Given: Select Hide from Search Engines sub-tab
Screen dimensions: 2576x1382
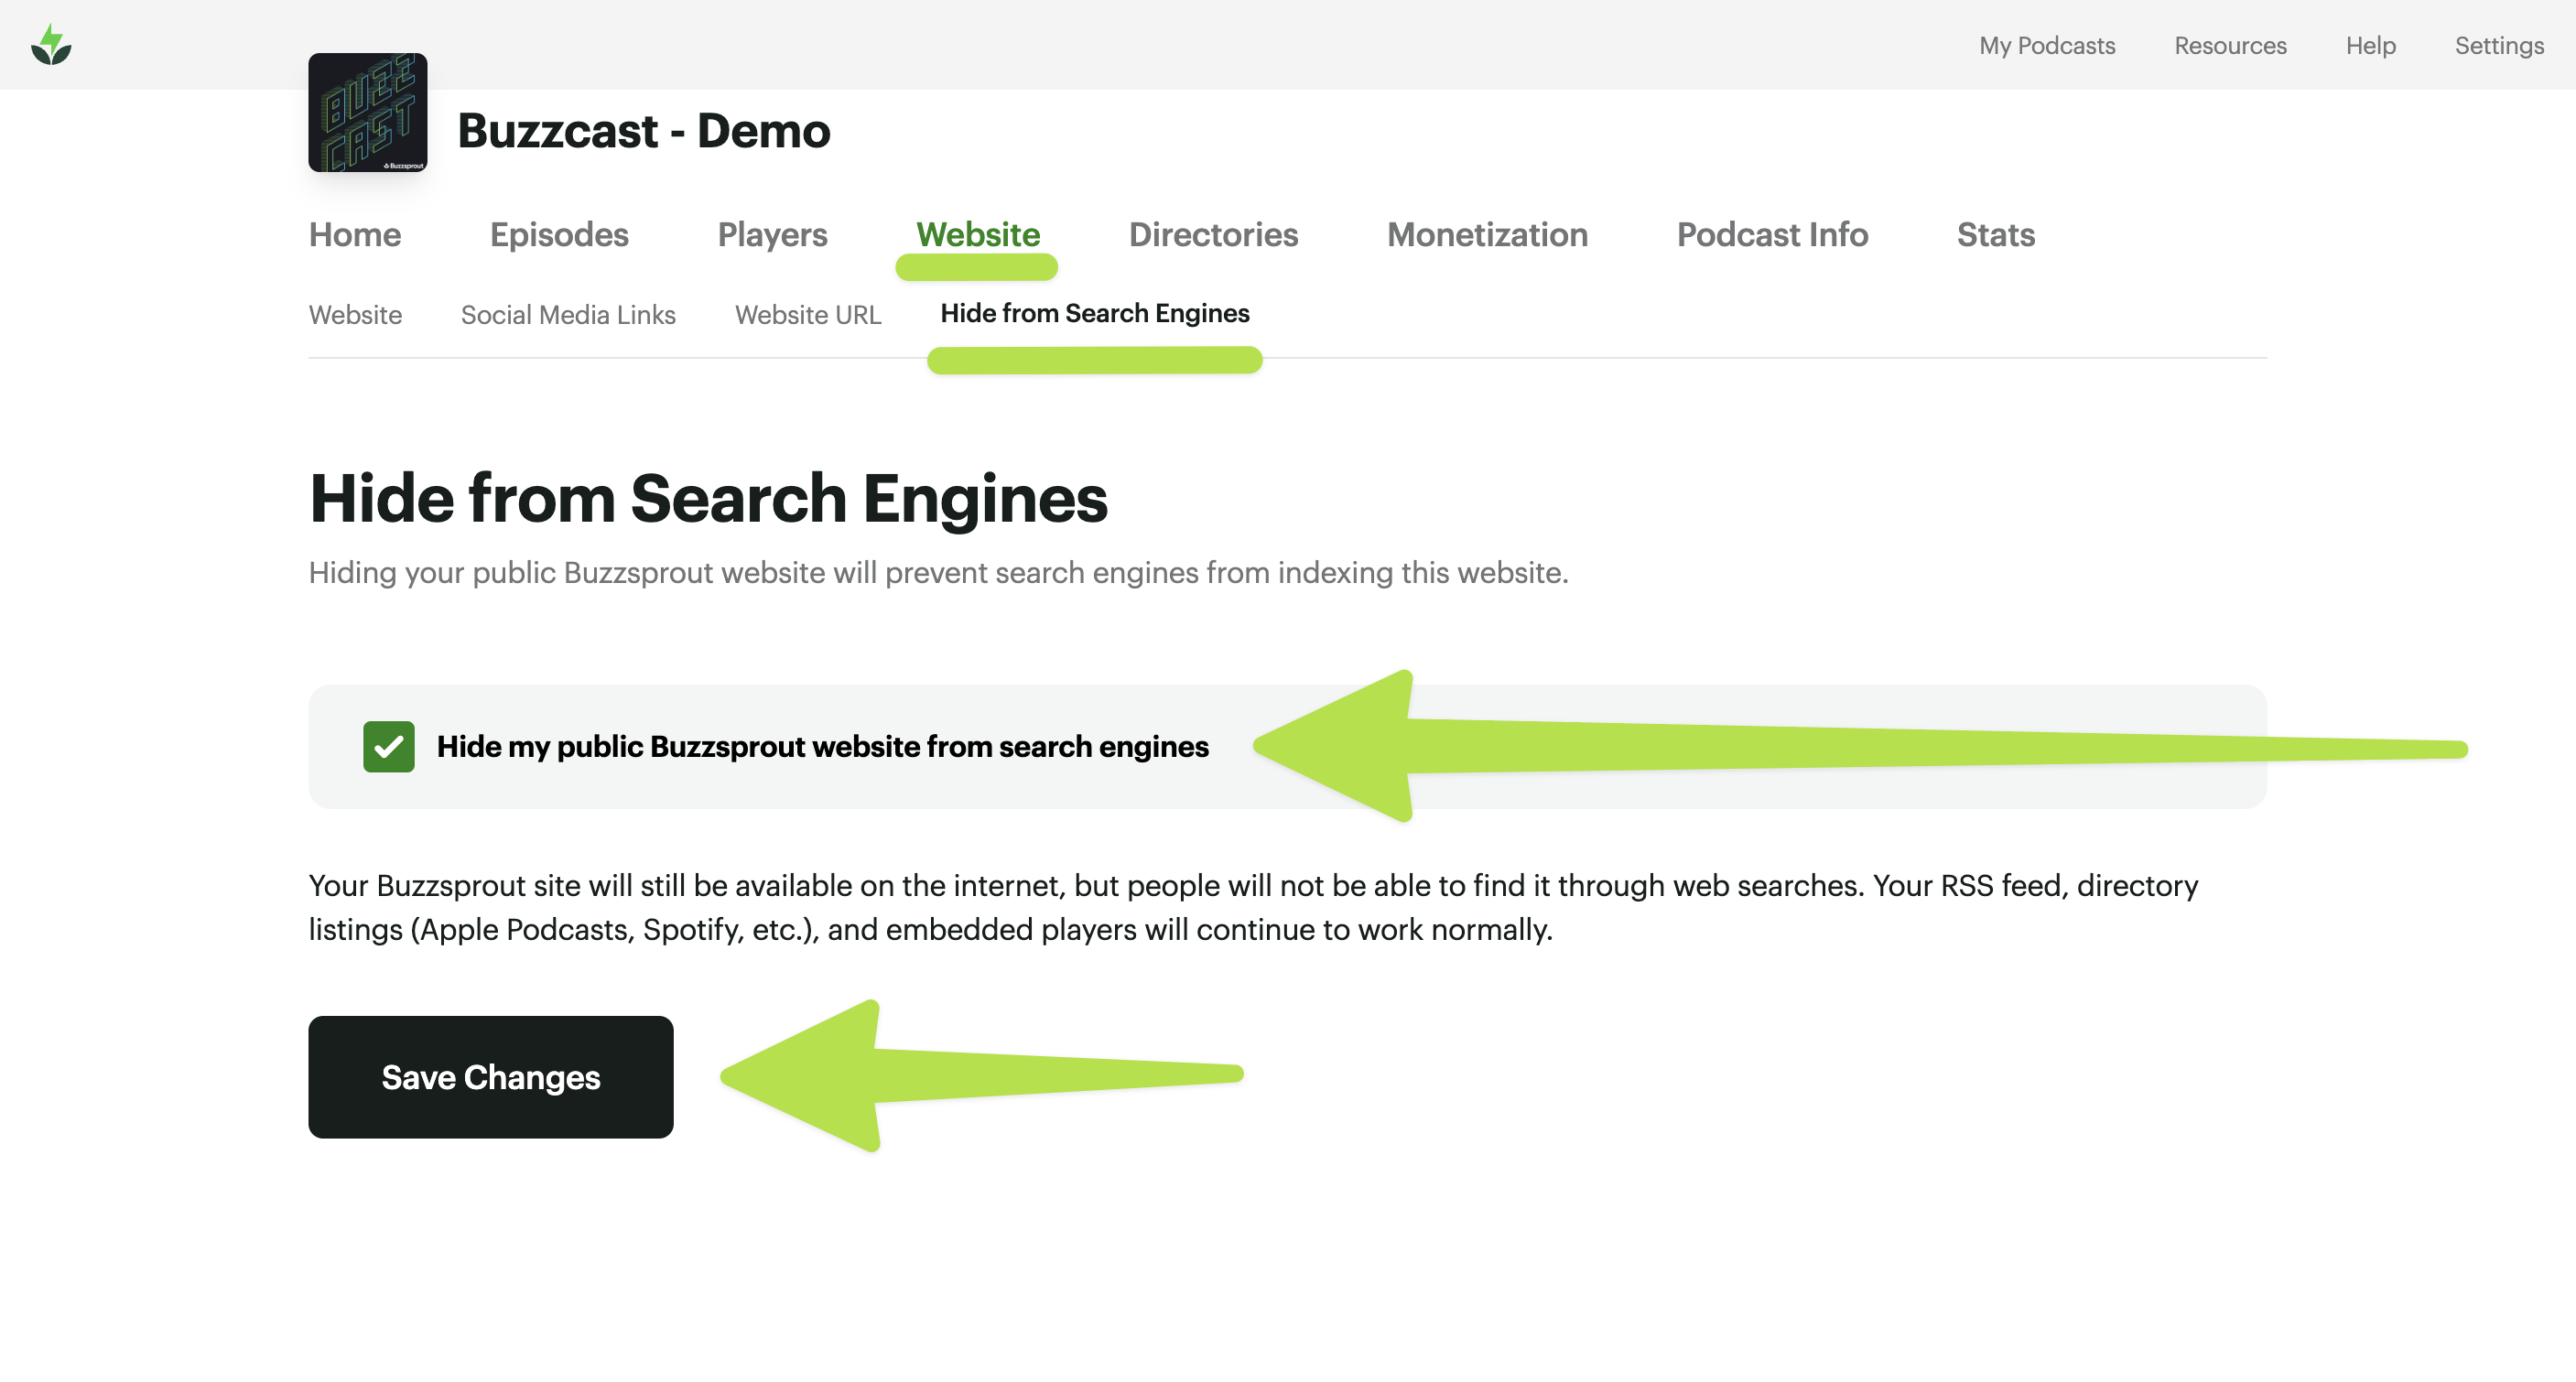Looking at the screenshot, I should (1094, 313).
